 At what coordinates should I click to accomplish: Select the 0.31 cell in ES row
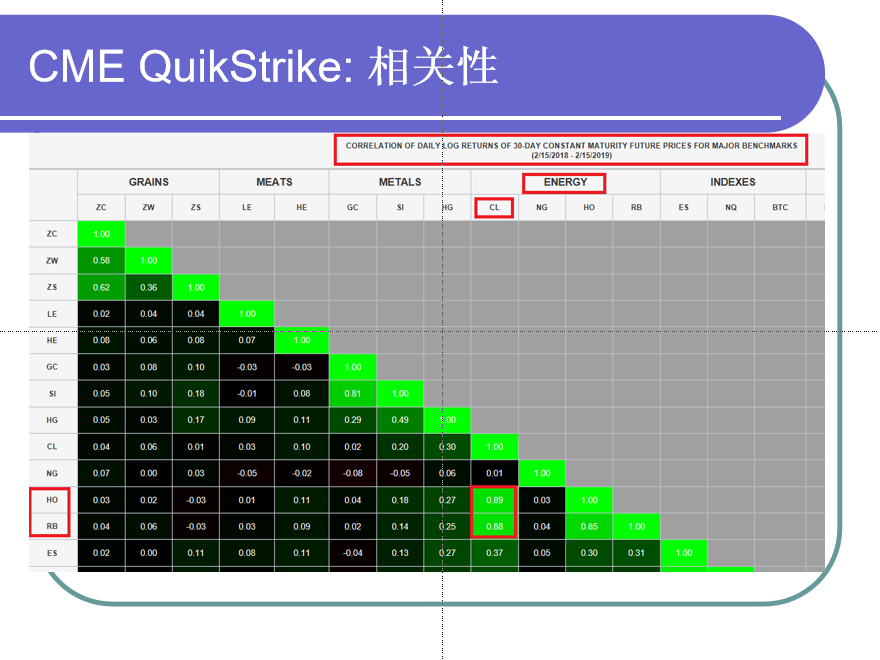[x=636, y=553]
